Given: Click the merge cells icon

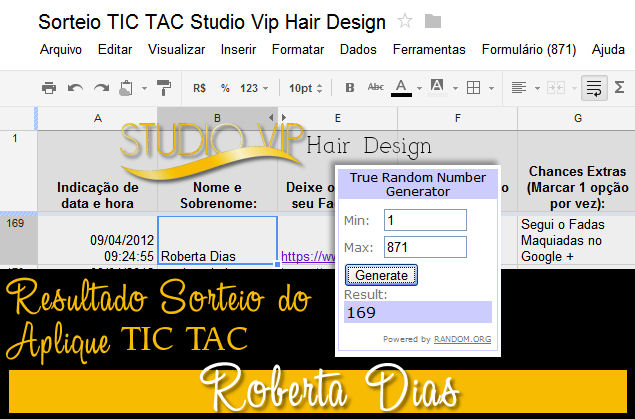Looking at the screenshot, I should 556,88.
